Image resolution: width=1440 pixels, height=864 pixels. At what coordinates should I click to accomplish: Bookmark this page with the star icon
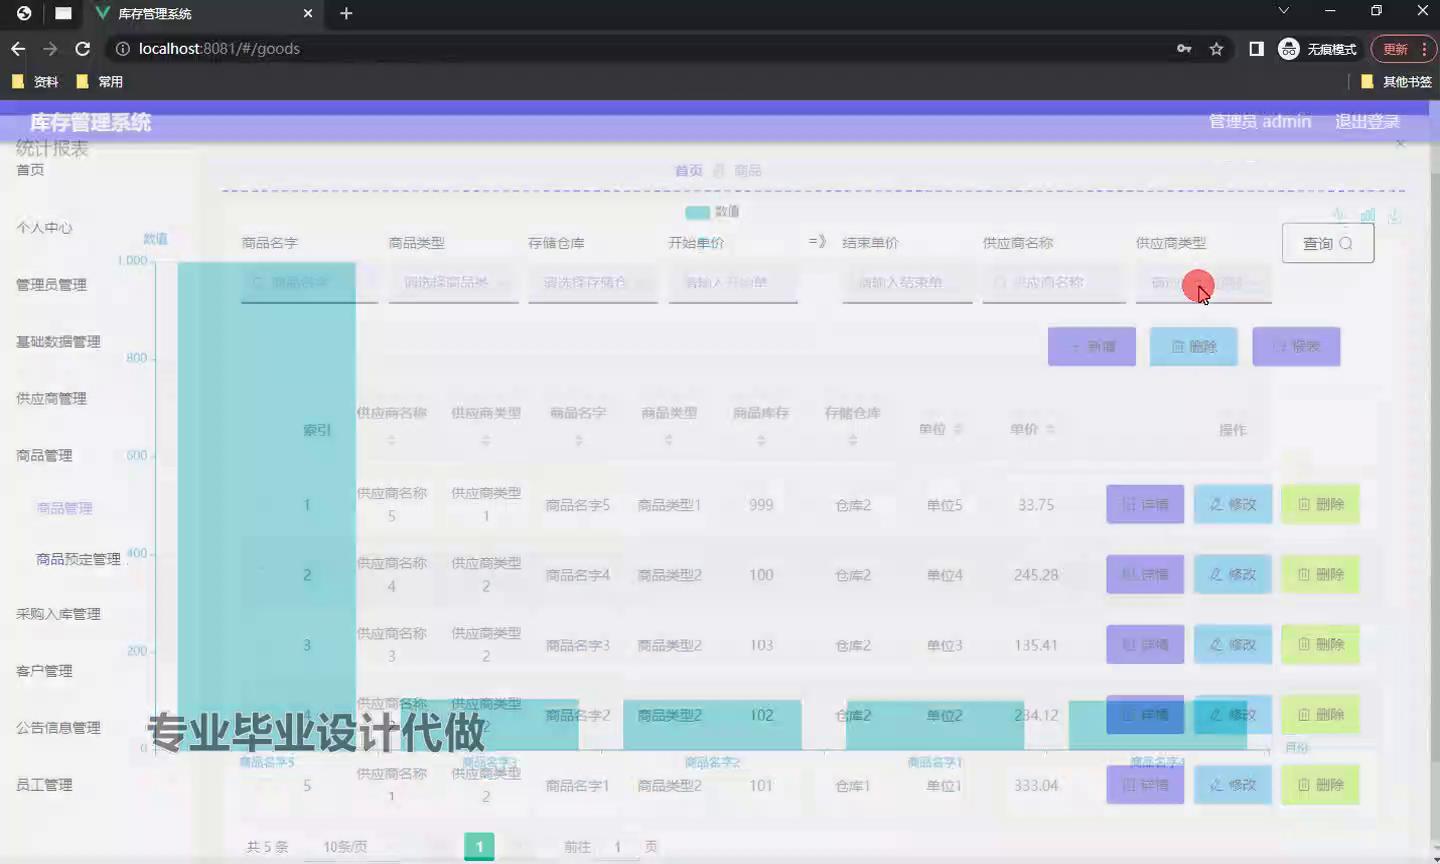coord(1216,49)
